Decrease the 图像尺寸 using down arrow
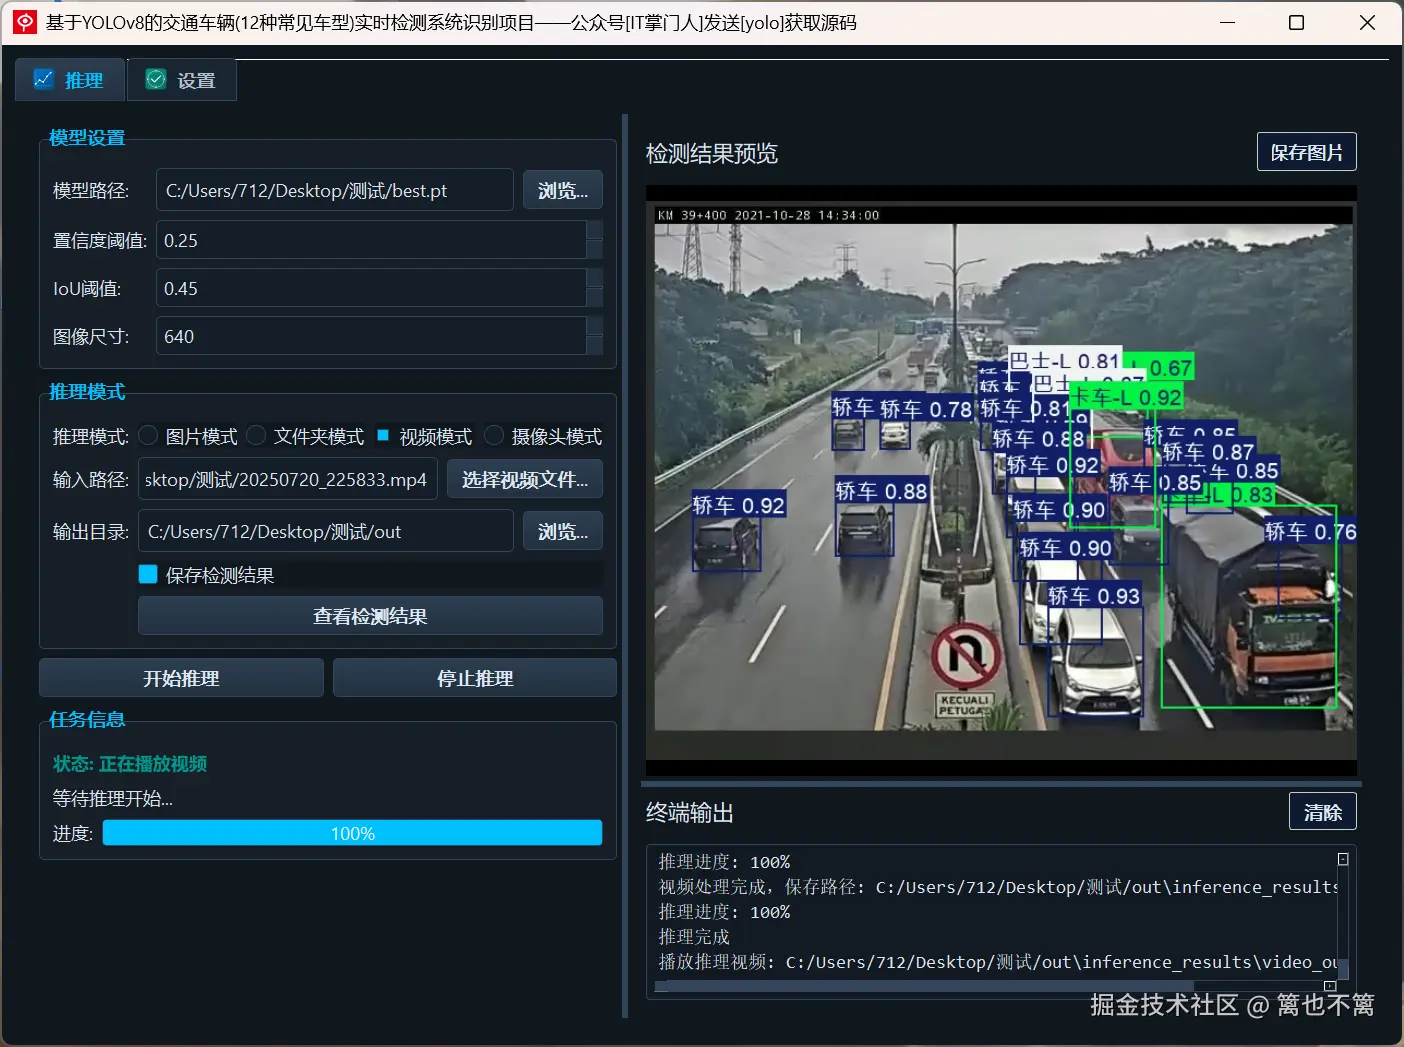Image resolution: width=1404 pixels, height=1047 pixels. pyautogui.click(x=595, y=346)
